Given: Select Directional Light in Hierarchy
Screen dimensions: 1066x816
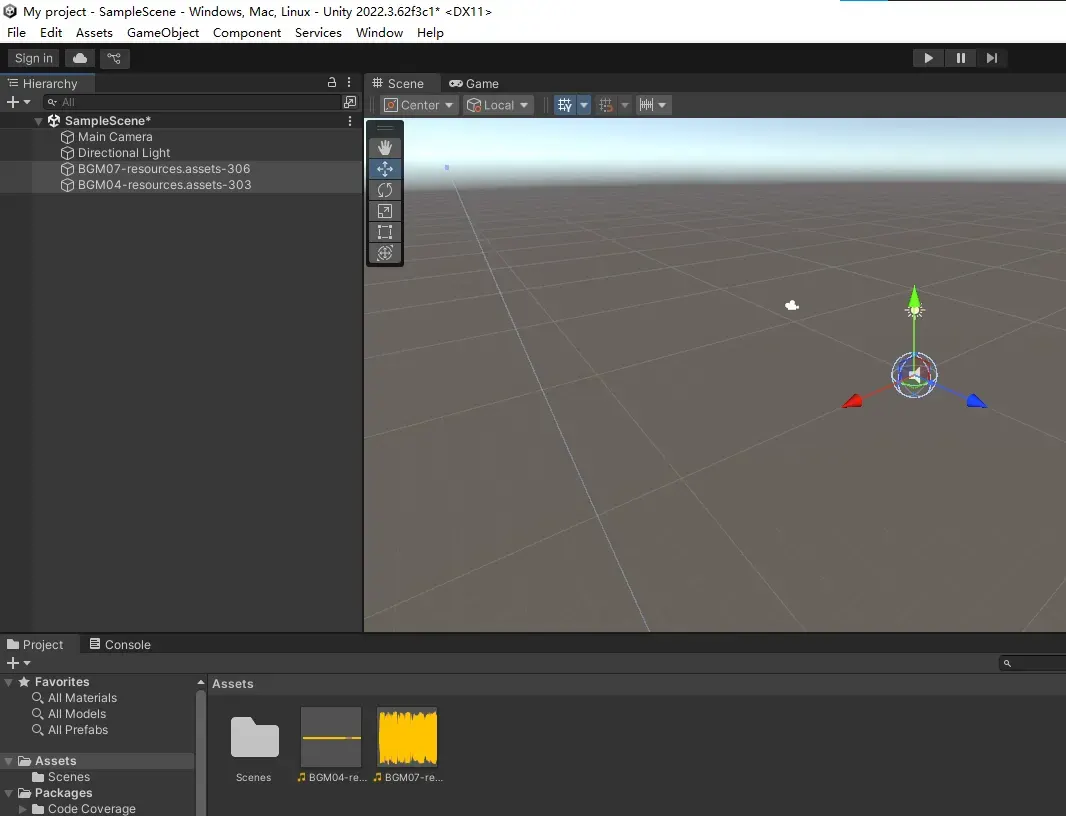Looking at the screenshot, I should (123, 153).
